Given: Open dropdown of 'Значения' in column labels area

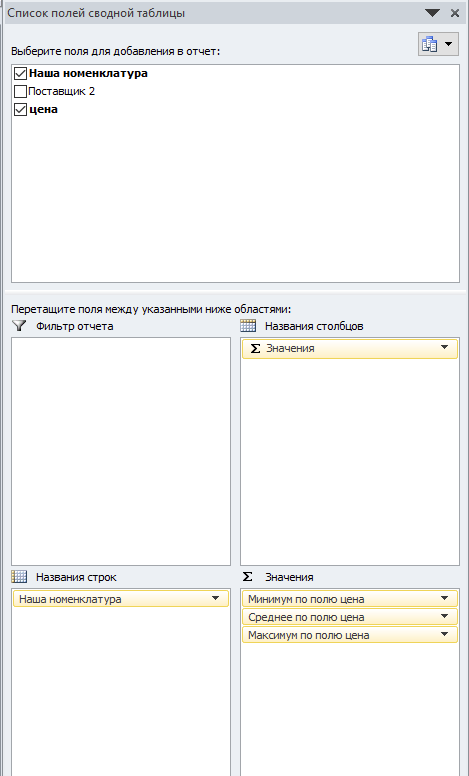Looking at the screenshot, I should (444, 347).
